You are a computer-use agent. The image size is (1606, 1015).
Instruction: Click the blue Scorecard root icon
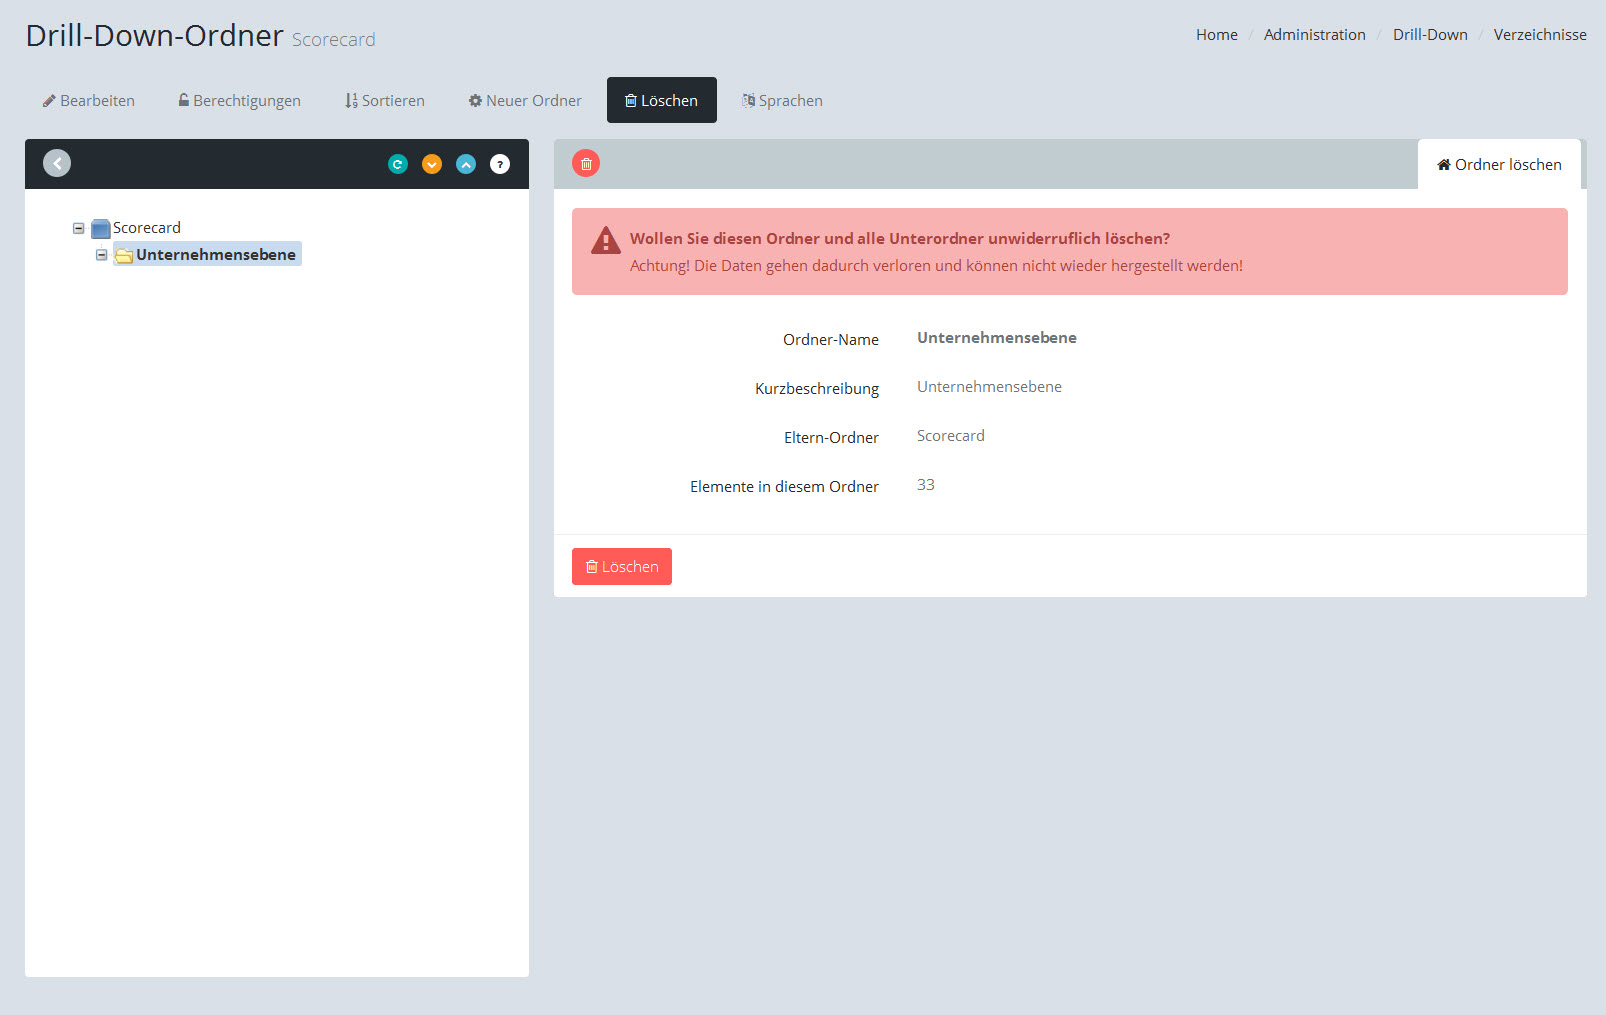tap(100, 228)
